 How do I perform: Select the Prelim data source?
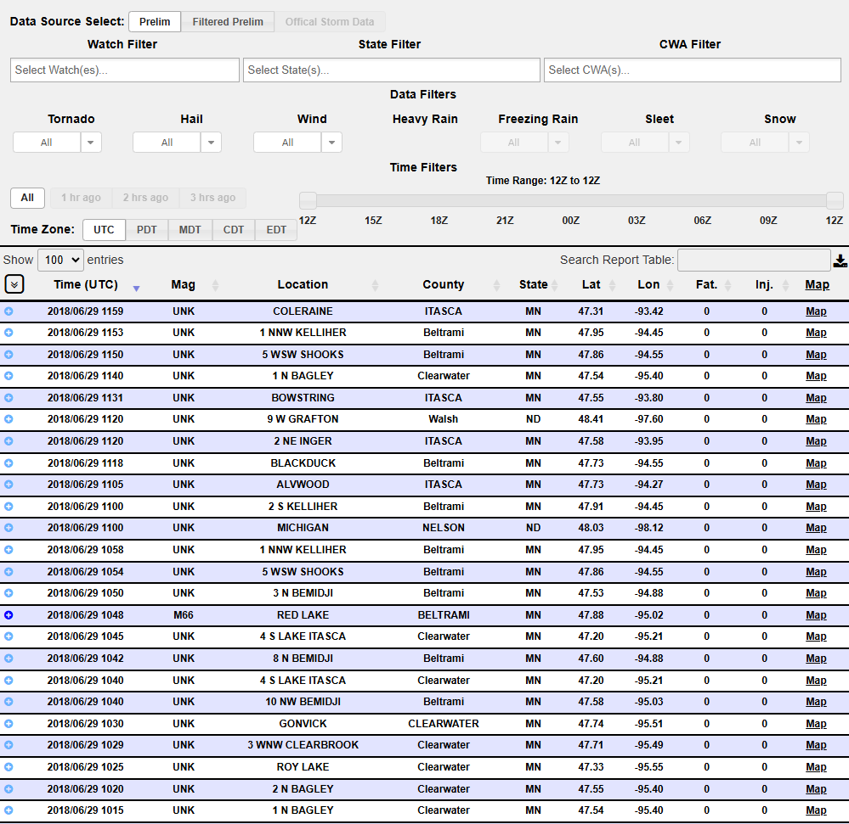point(154,22)
